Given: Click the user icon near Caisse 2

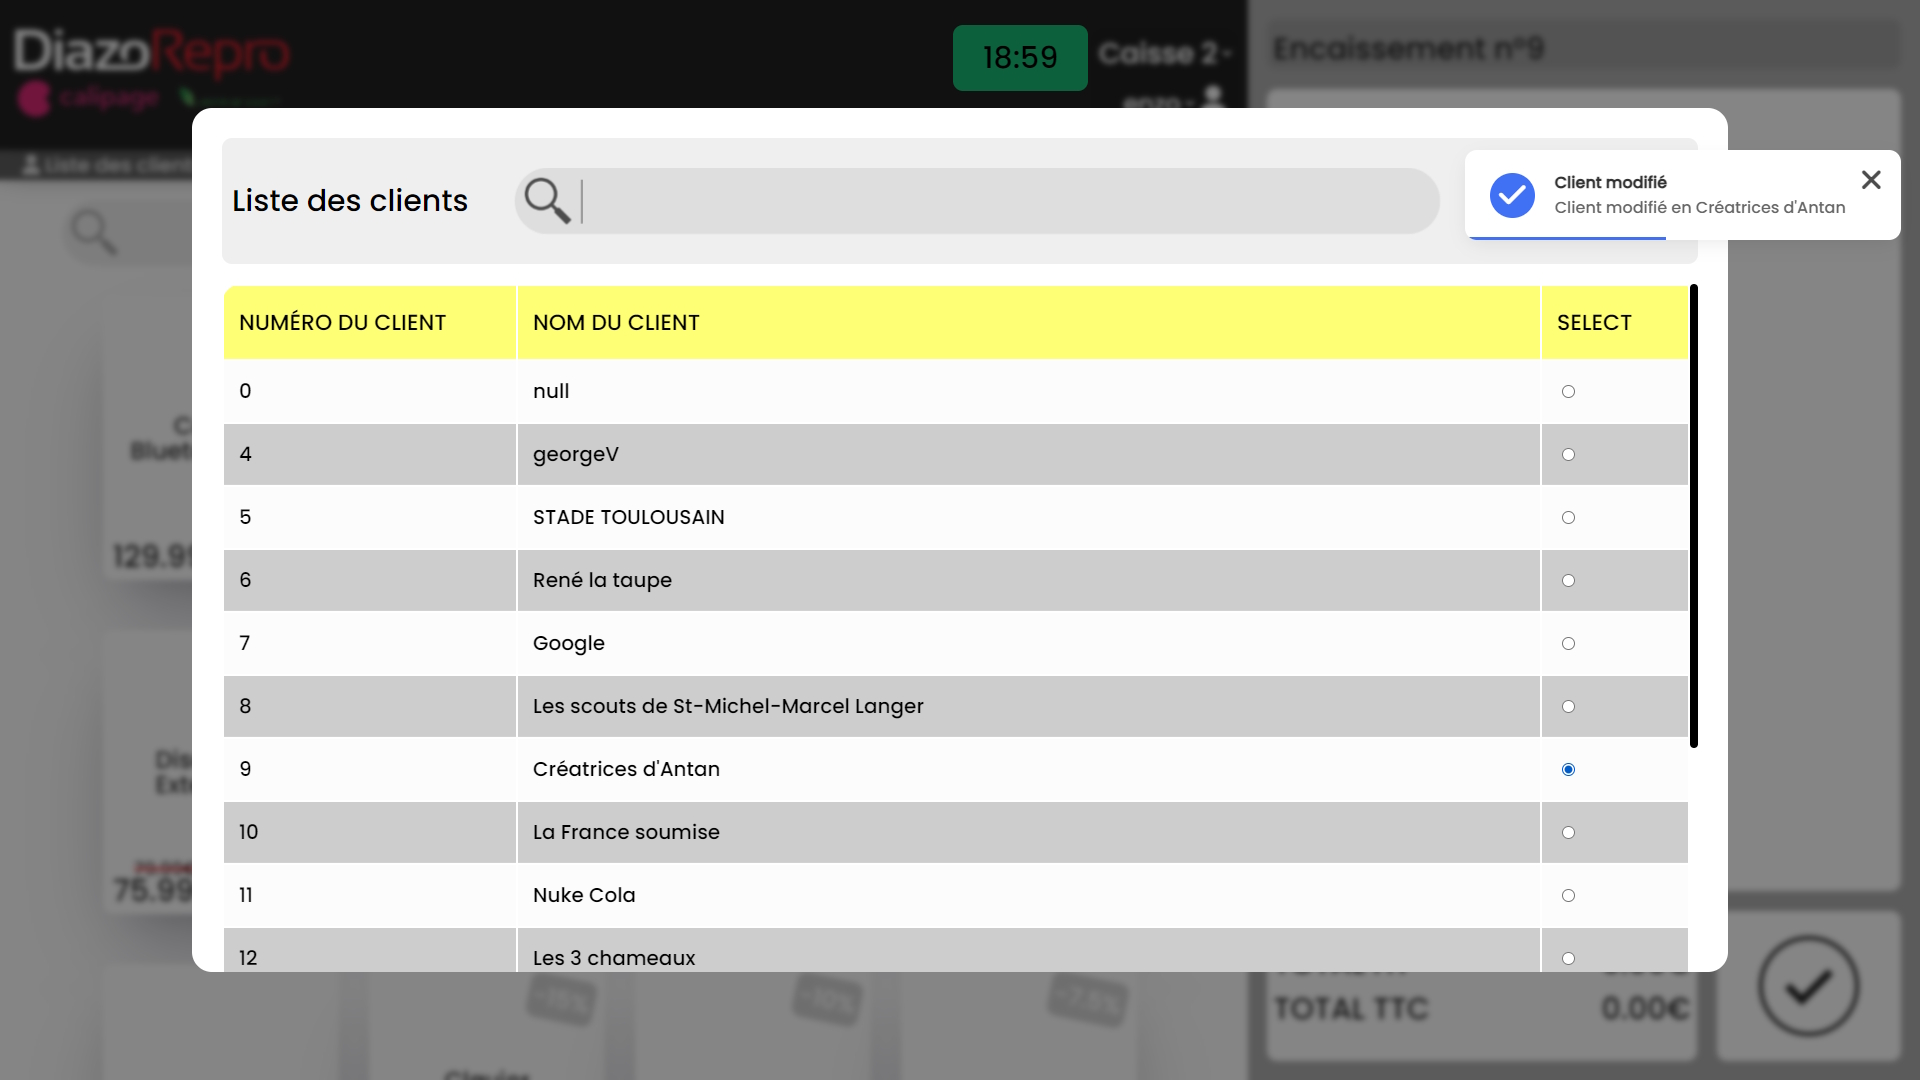Looking at the screenshot, I should 1213,97.
